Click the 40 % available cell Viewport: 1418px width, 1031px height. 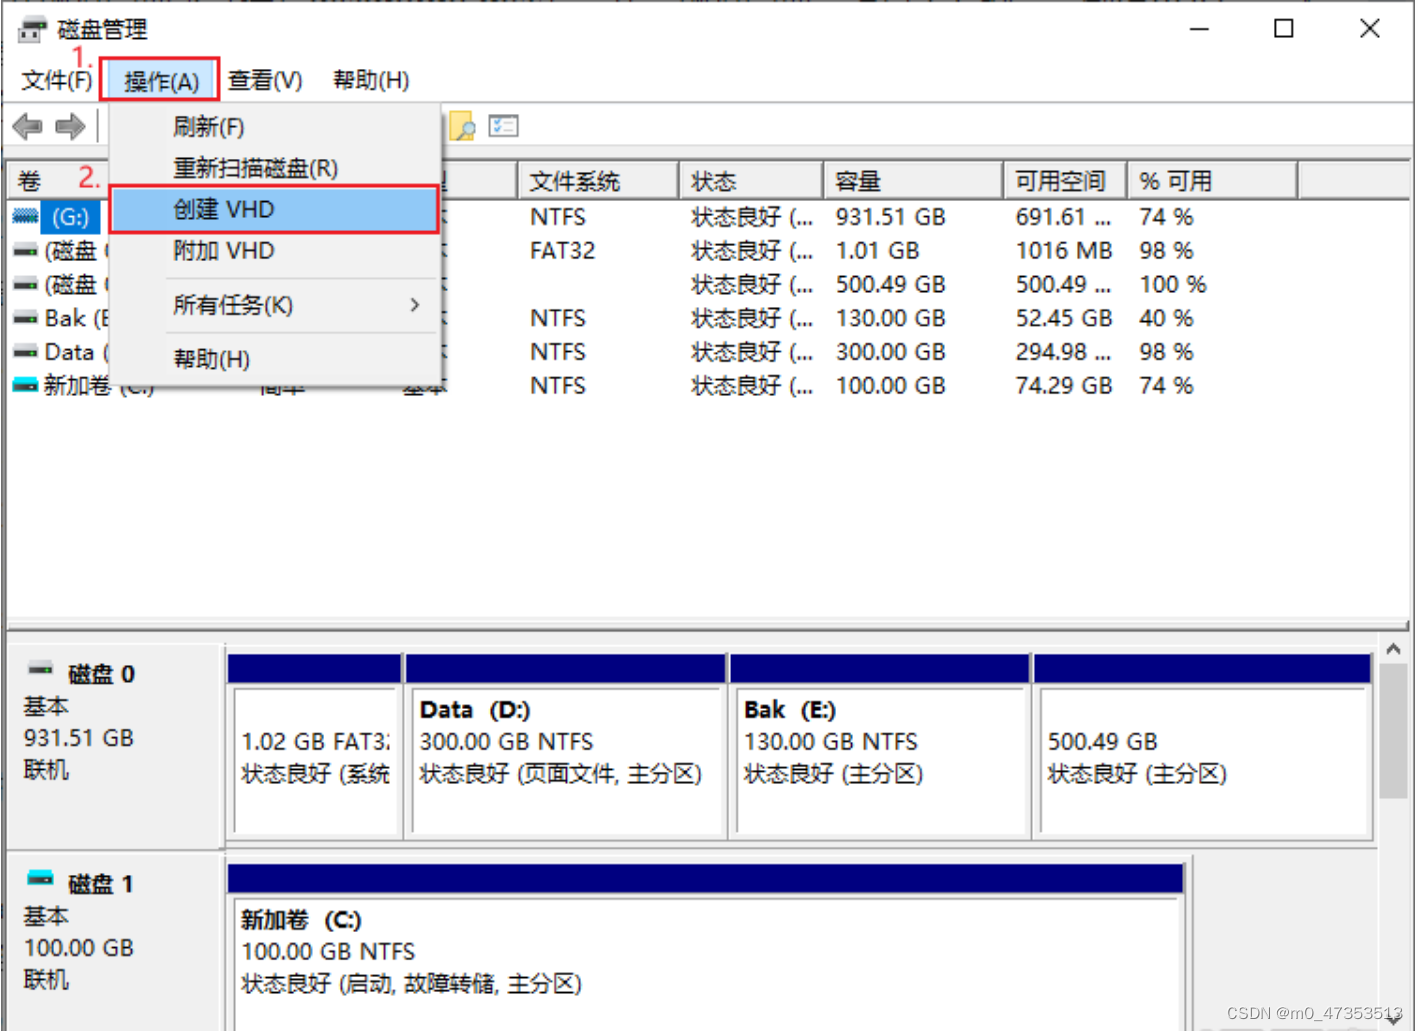1166,318
